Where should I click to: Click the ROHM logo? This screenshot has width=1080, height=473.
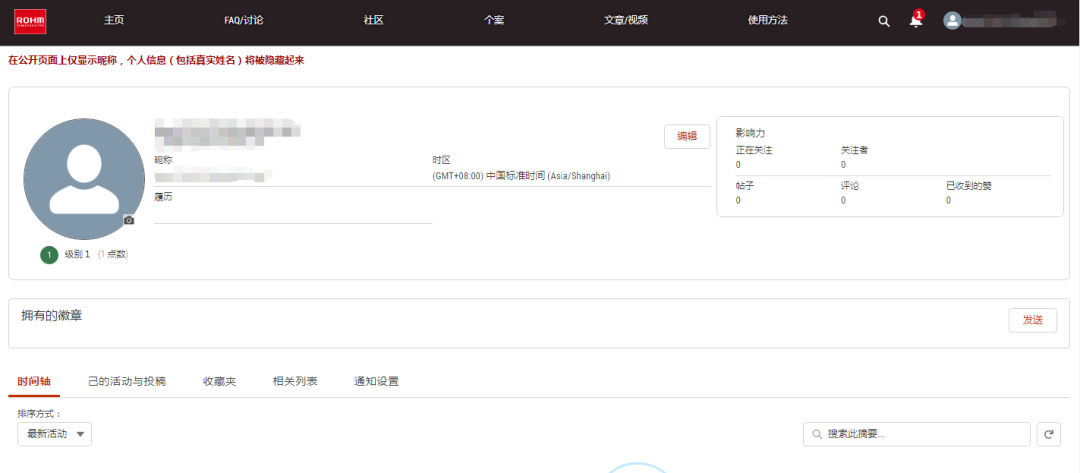(x=30, y=21)
